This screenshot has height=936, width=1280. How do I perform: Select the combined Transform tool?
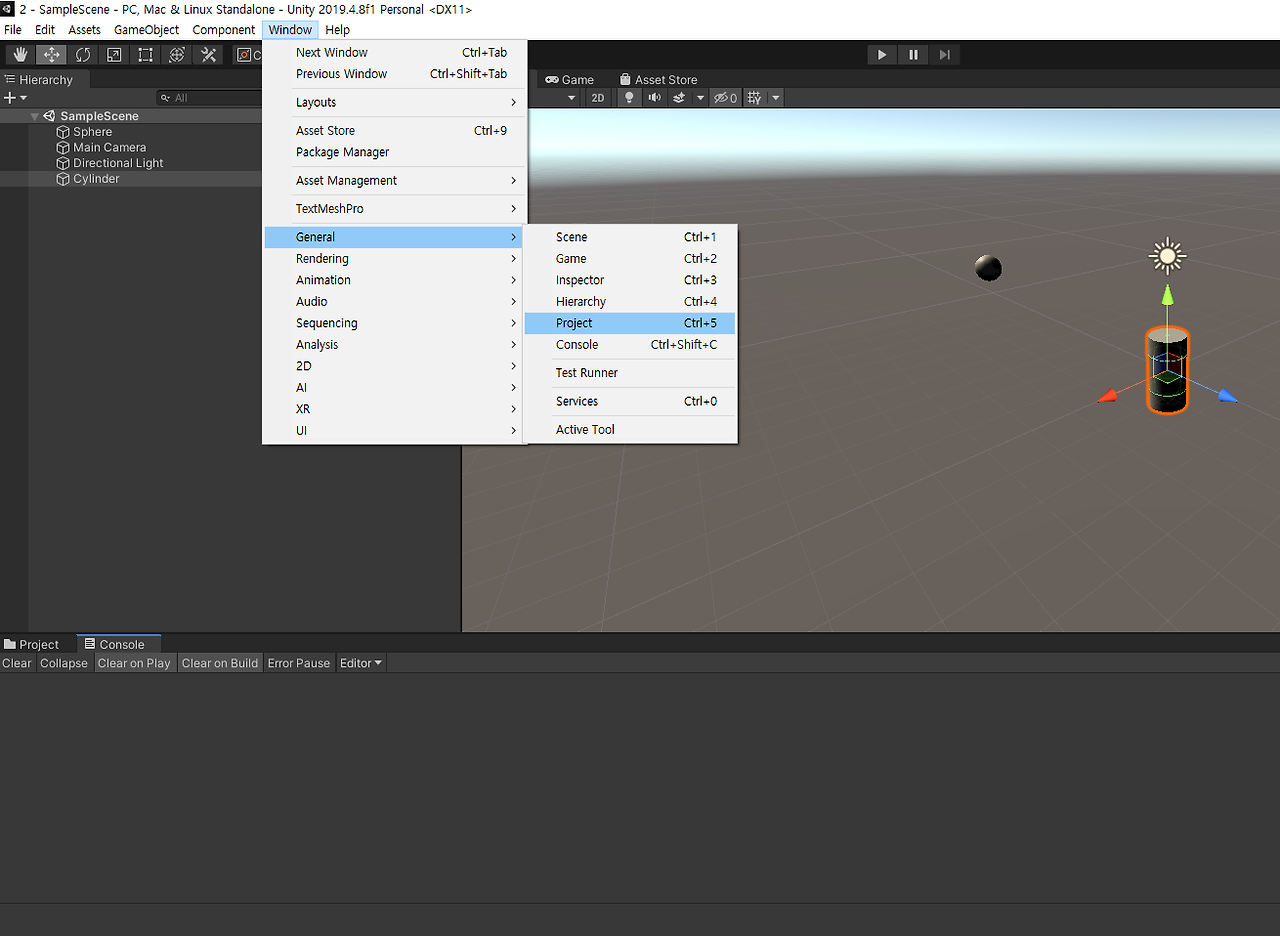[x=177, y=55]
